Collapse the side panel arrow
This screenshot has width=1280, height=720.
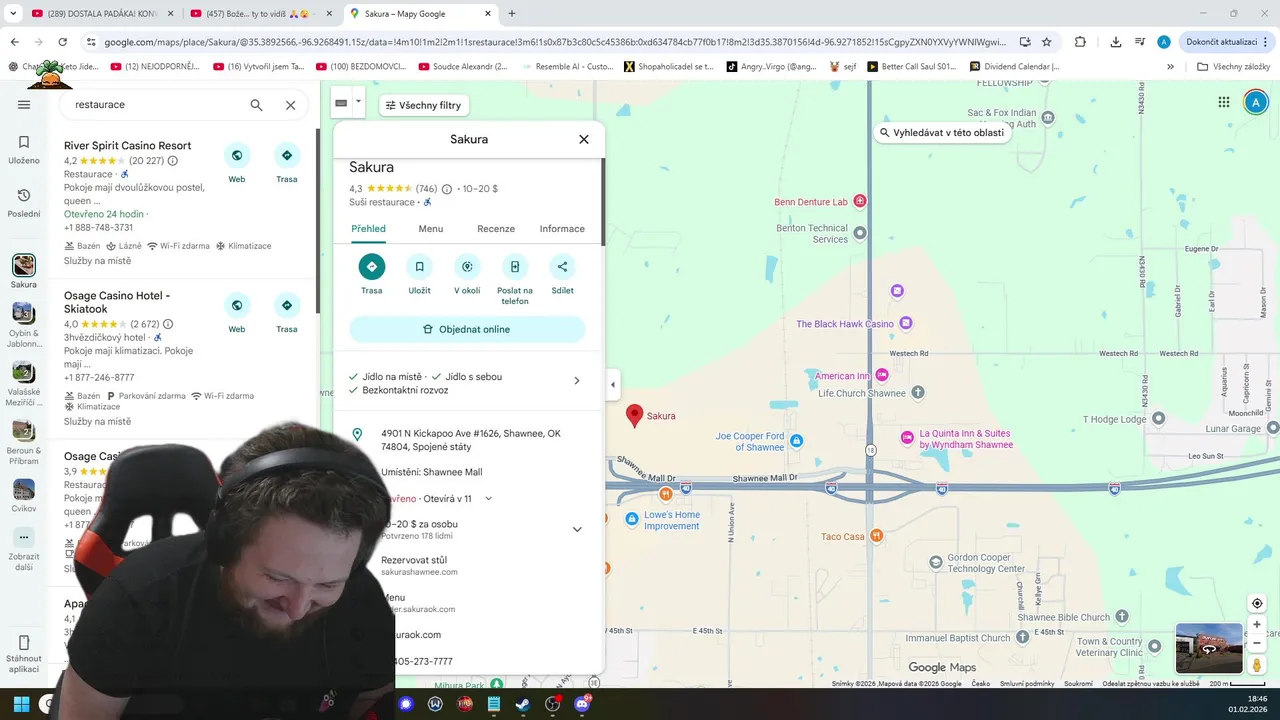(x=613, y=385)
